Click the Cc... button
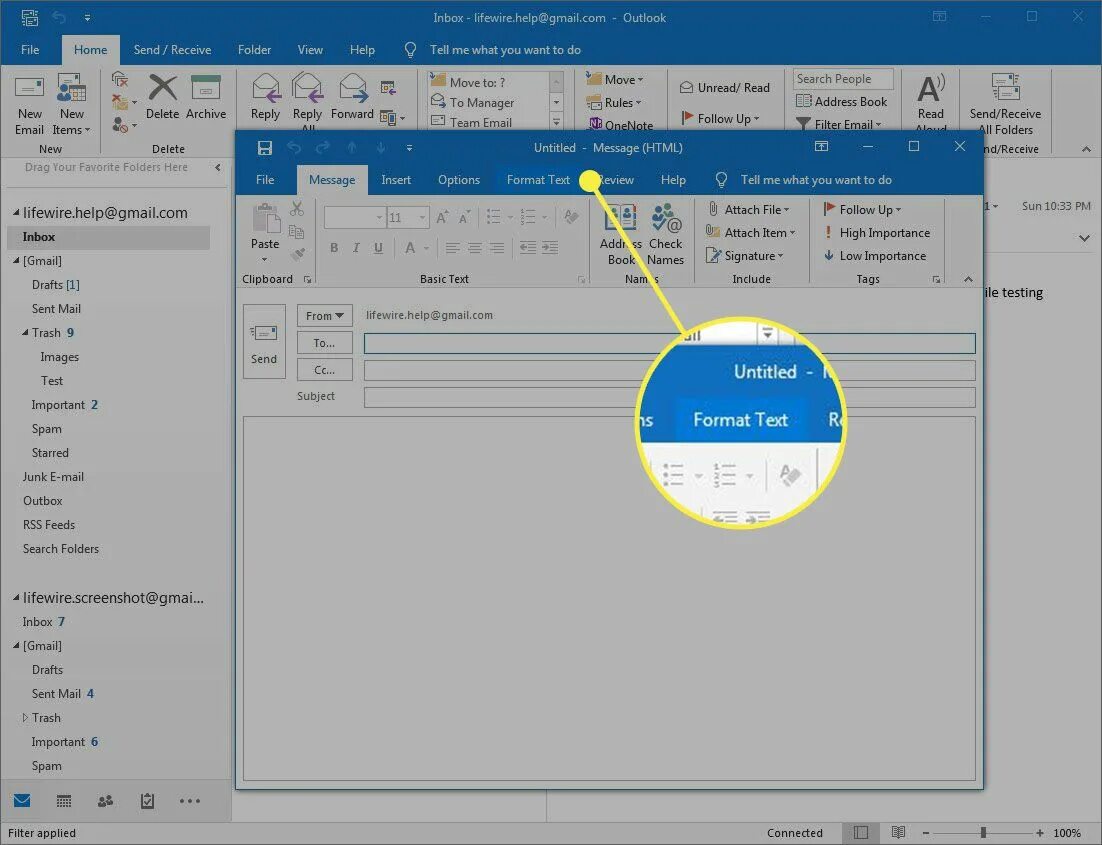The height and width of the screenshot is (845, 1102). [325, 370]
